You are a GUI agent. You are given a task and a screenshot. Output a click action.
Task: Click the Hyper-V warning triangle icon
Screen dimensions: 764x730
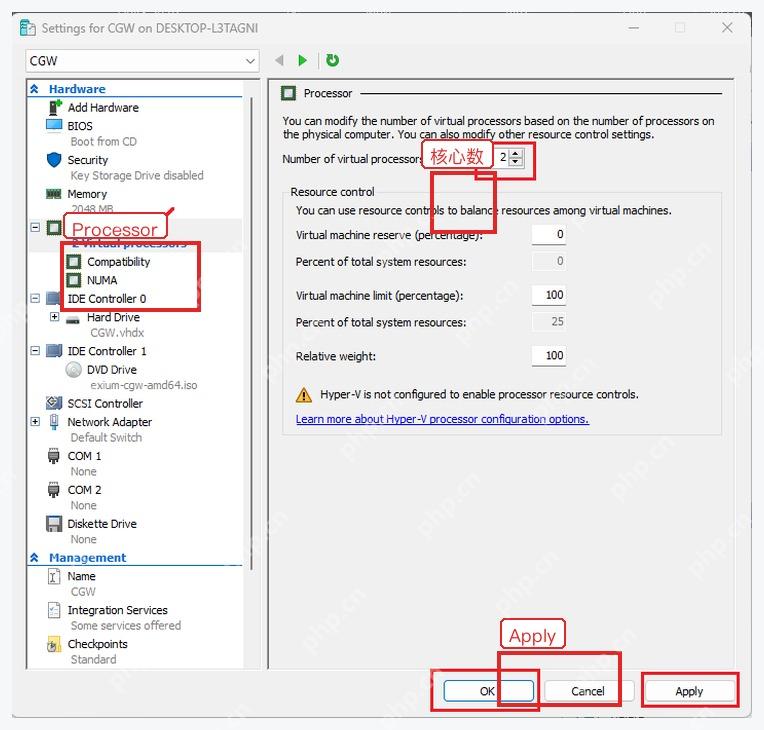pyautogui.click(x=304, y=394)
